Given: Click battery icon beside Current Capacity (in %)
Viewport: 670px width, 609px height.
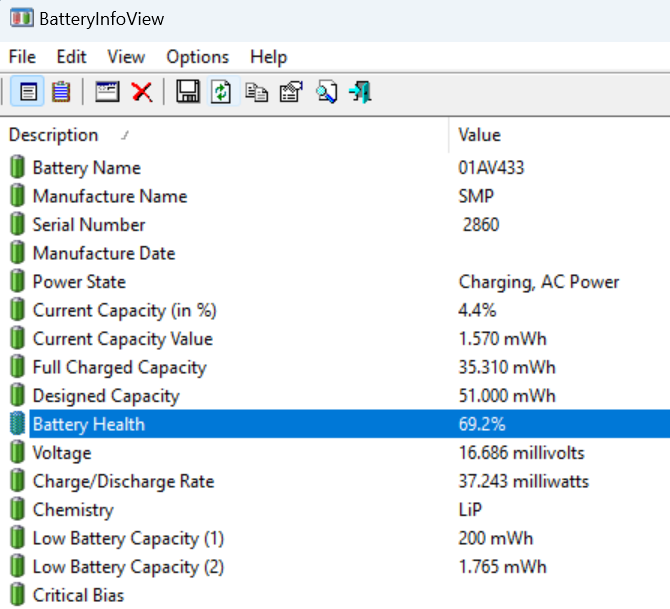Looking at the screenshot, I should 17,310.
